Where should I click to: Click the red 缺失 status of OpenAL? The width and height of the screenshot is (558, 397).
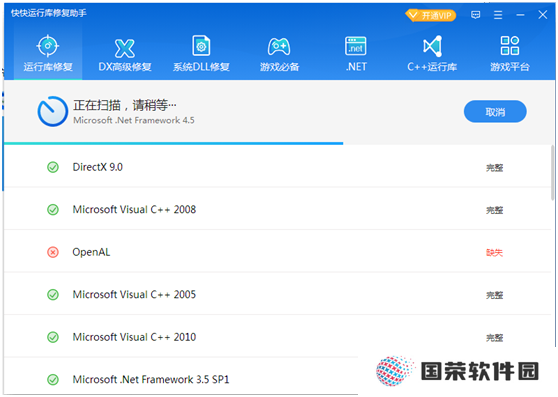coord(495,253)
